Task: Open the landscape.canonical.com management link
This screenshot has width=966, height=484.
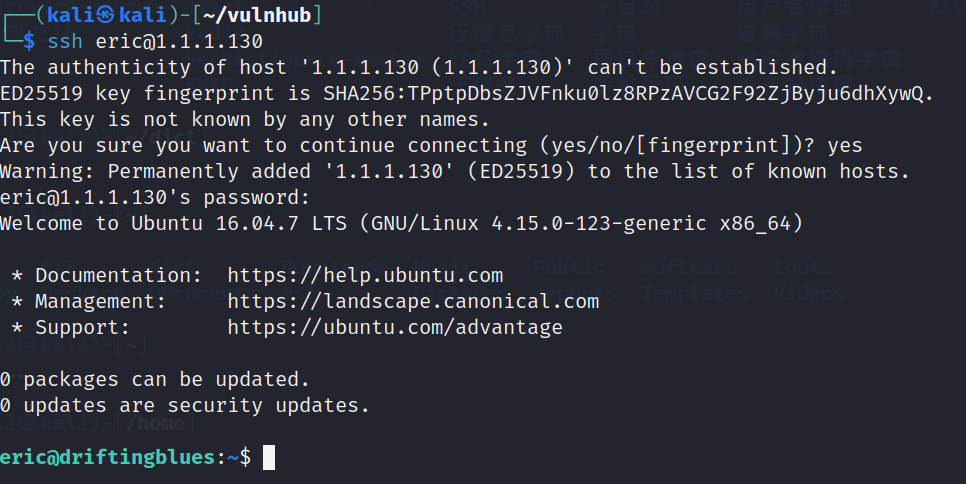Action: [413, 301]
